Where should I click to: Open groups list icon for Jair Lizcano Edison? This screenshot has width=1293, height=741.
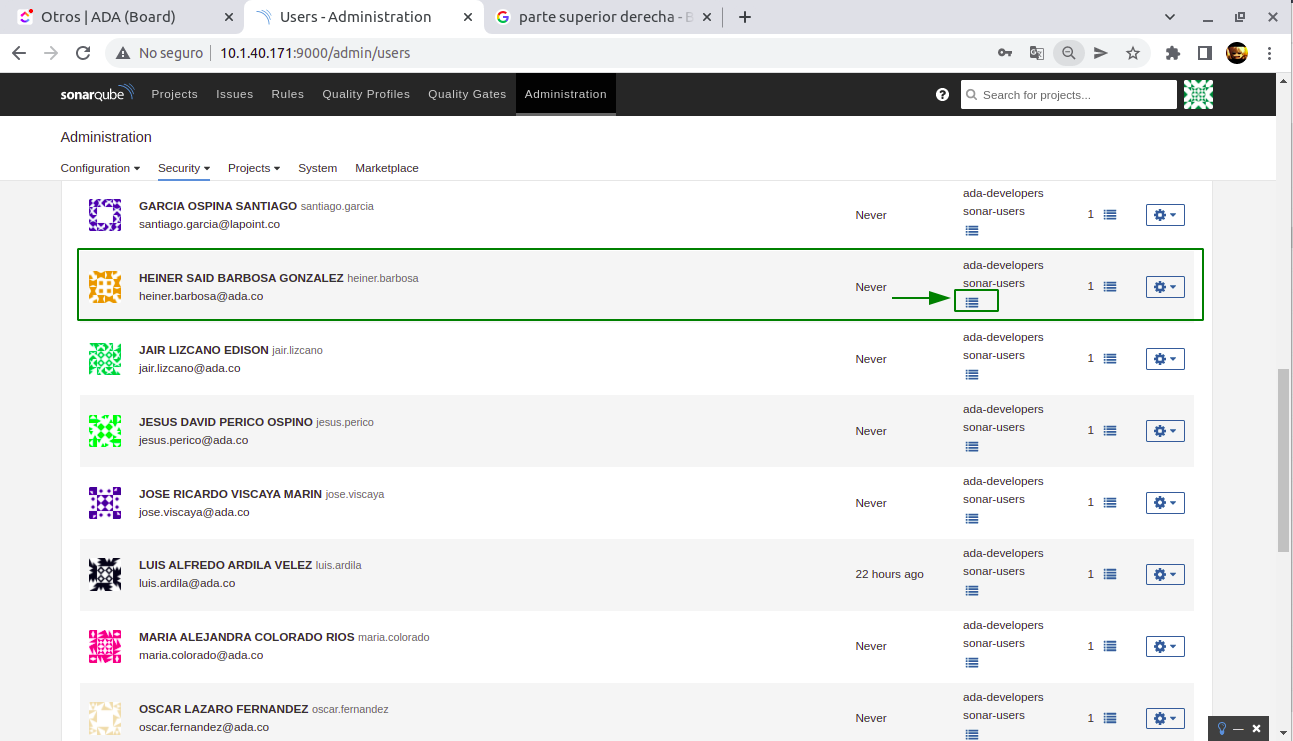click(x=972, y=374)
